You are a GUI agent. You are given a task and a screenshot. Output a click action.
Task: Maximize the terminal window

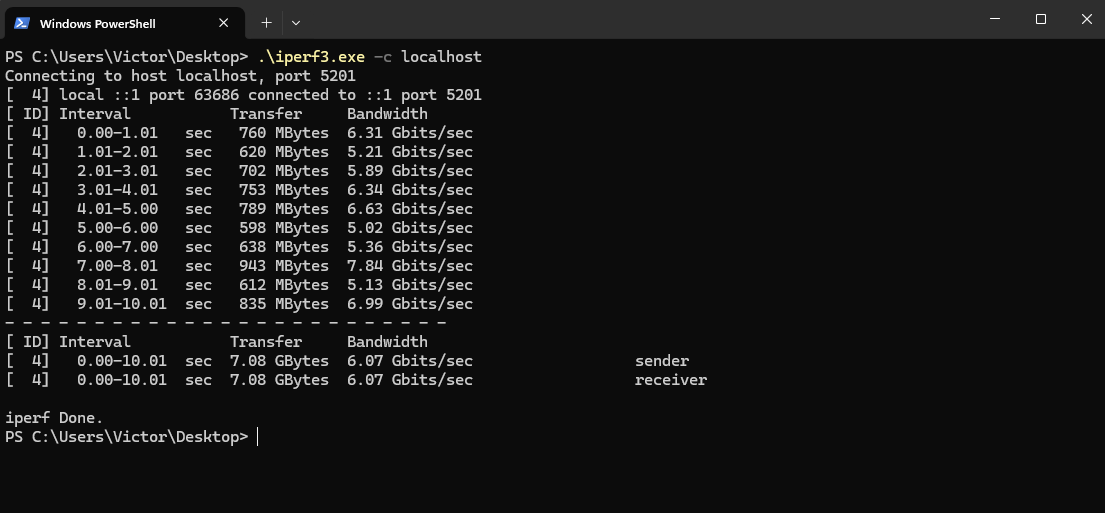[1041, 19]
